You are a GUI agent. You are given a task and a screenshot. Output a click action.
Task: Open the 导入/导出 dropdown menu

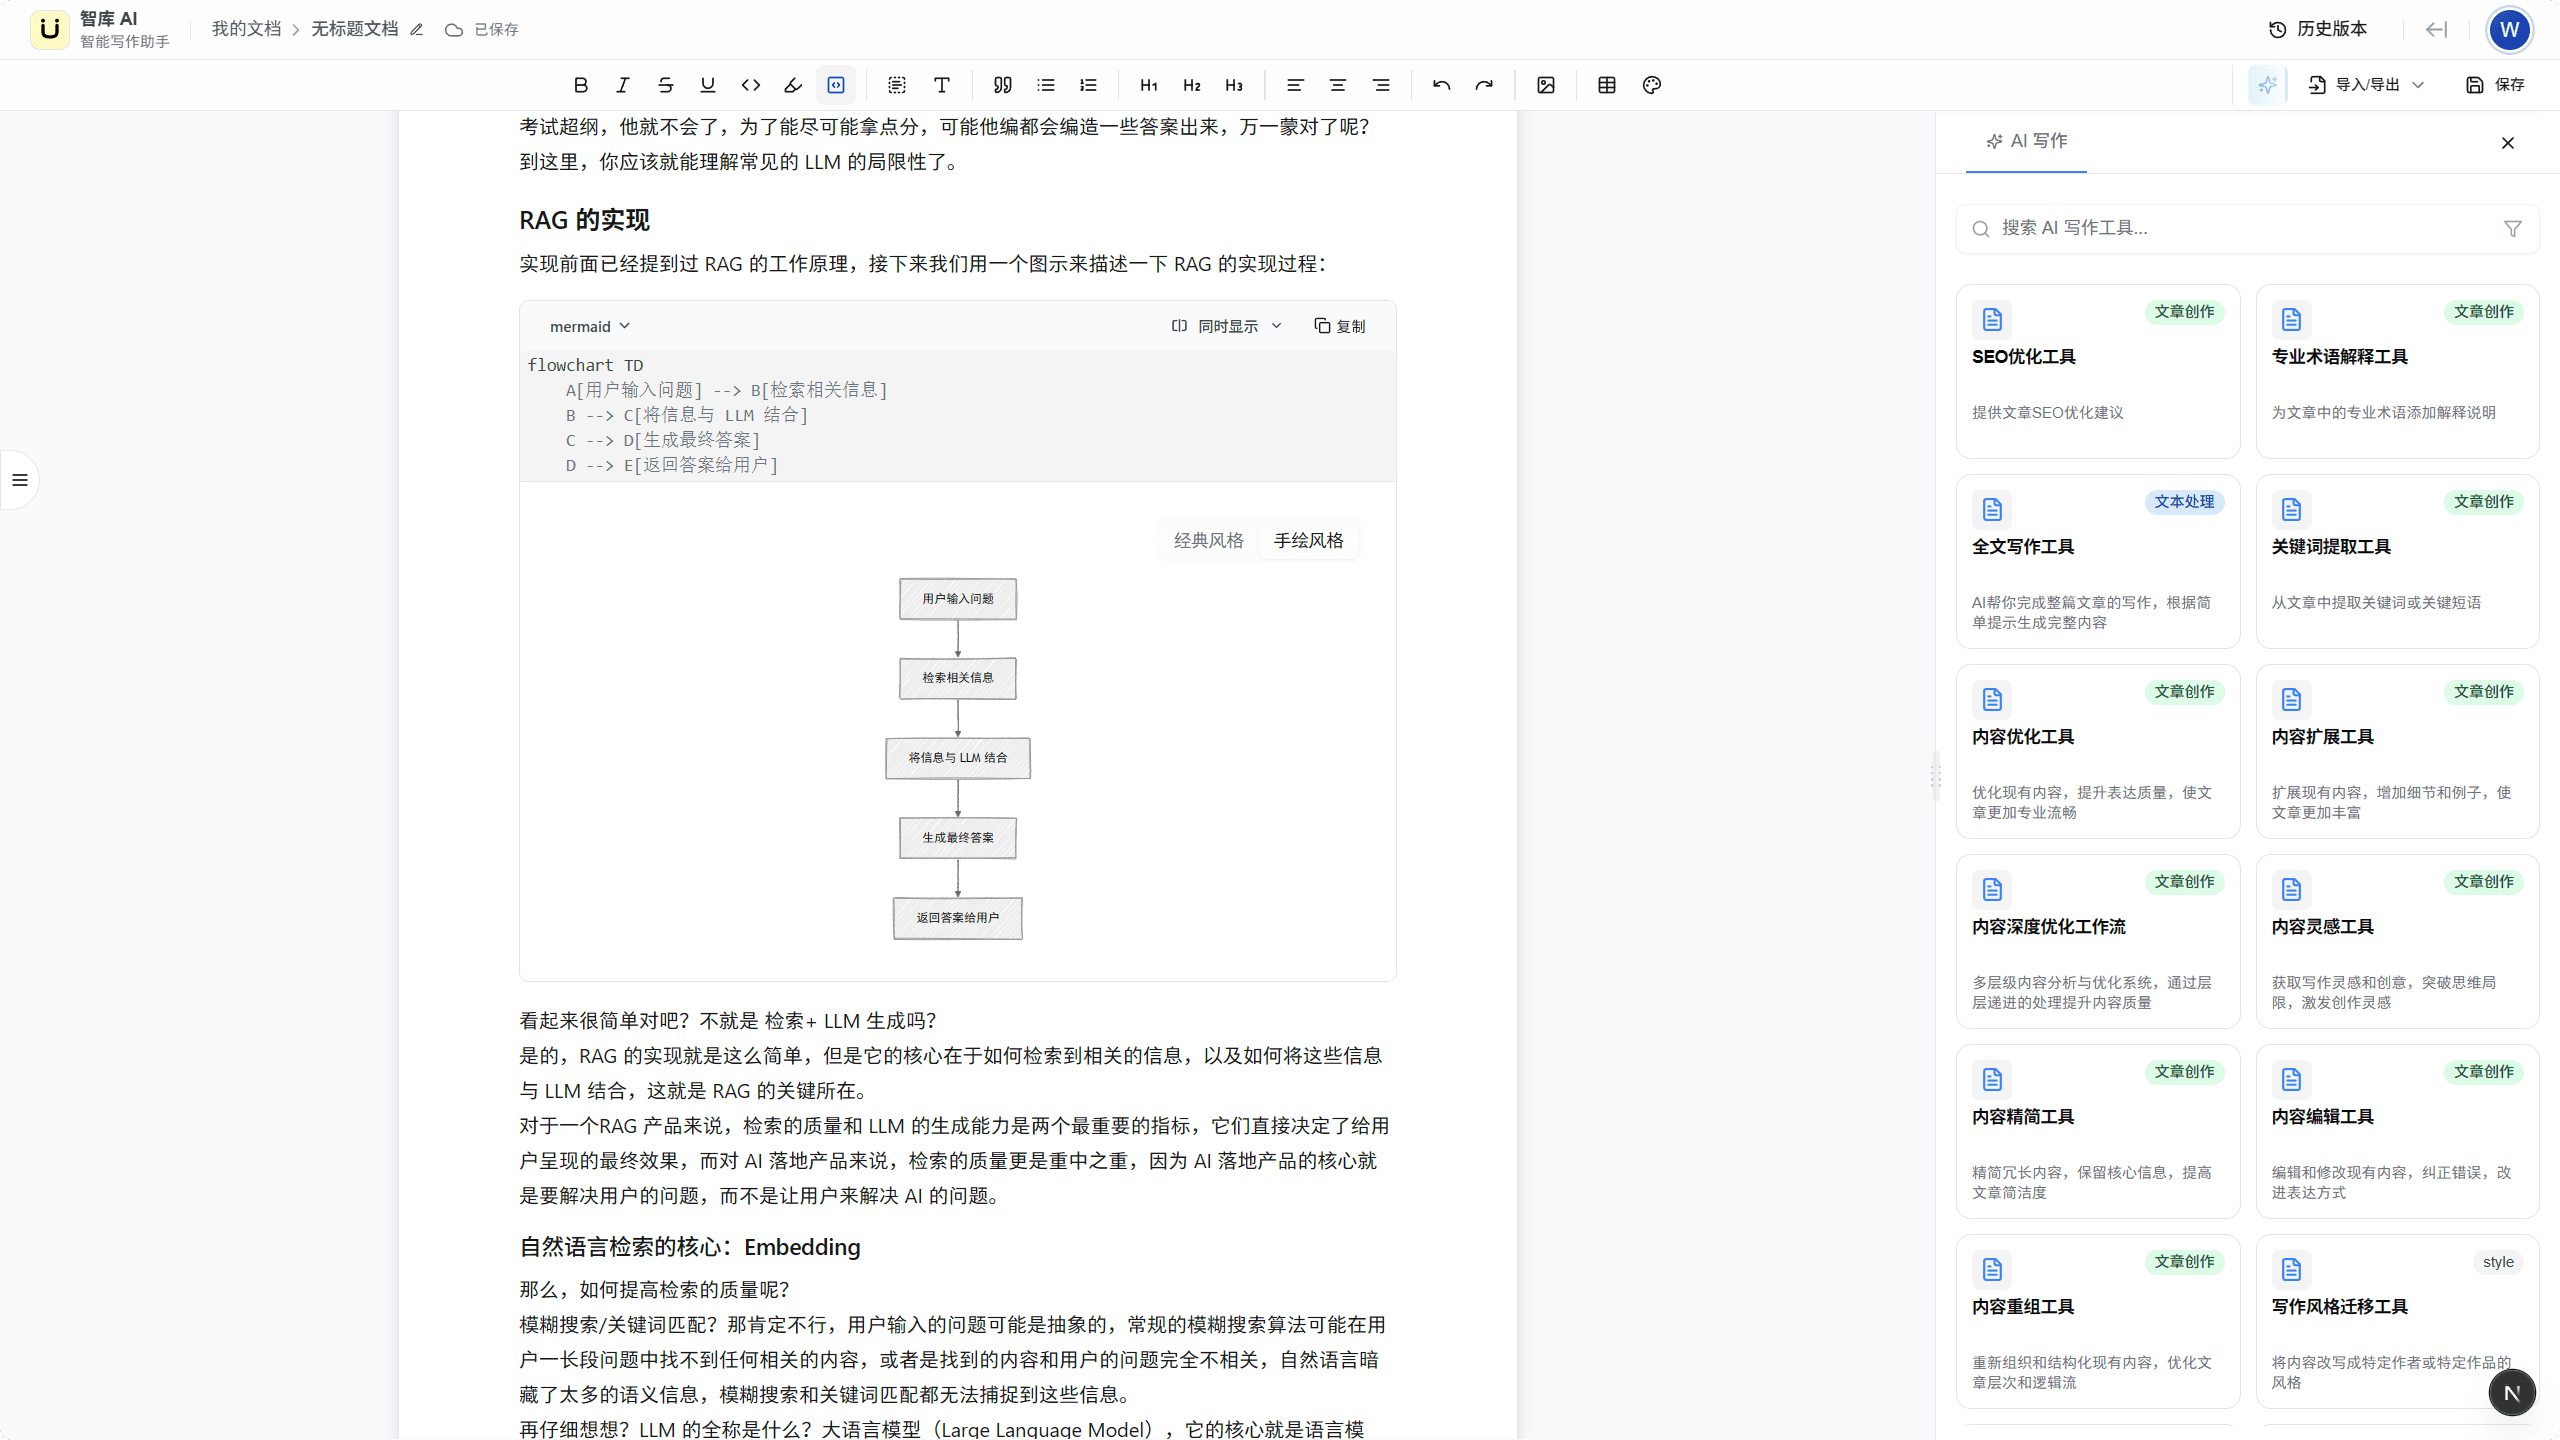click(x=2366, y=85)
